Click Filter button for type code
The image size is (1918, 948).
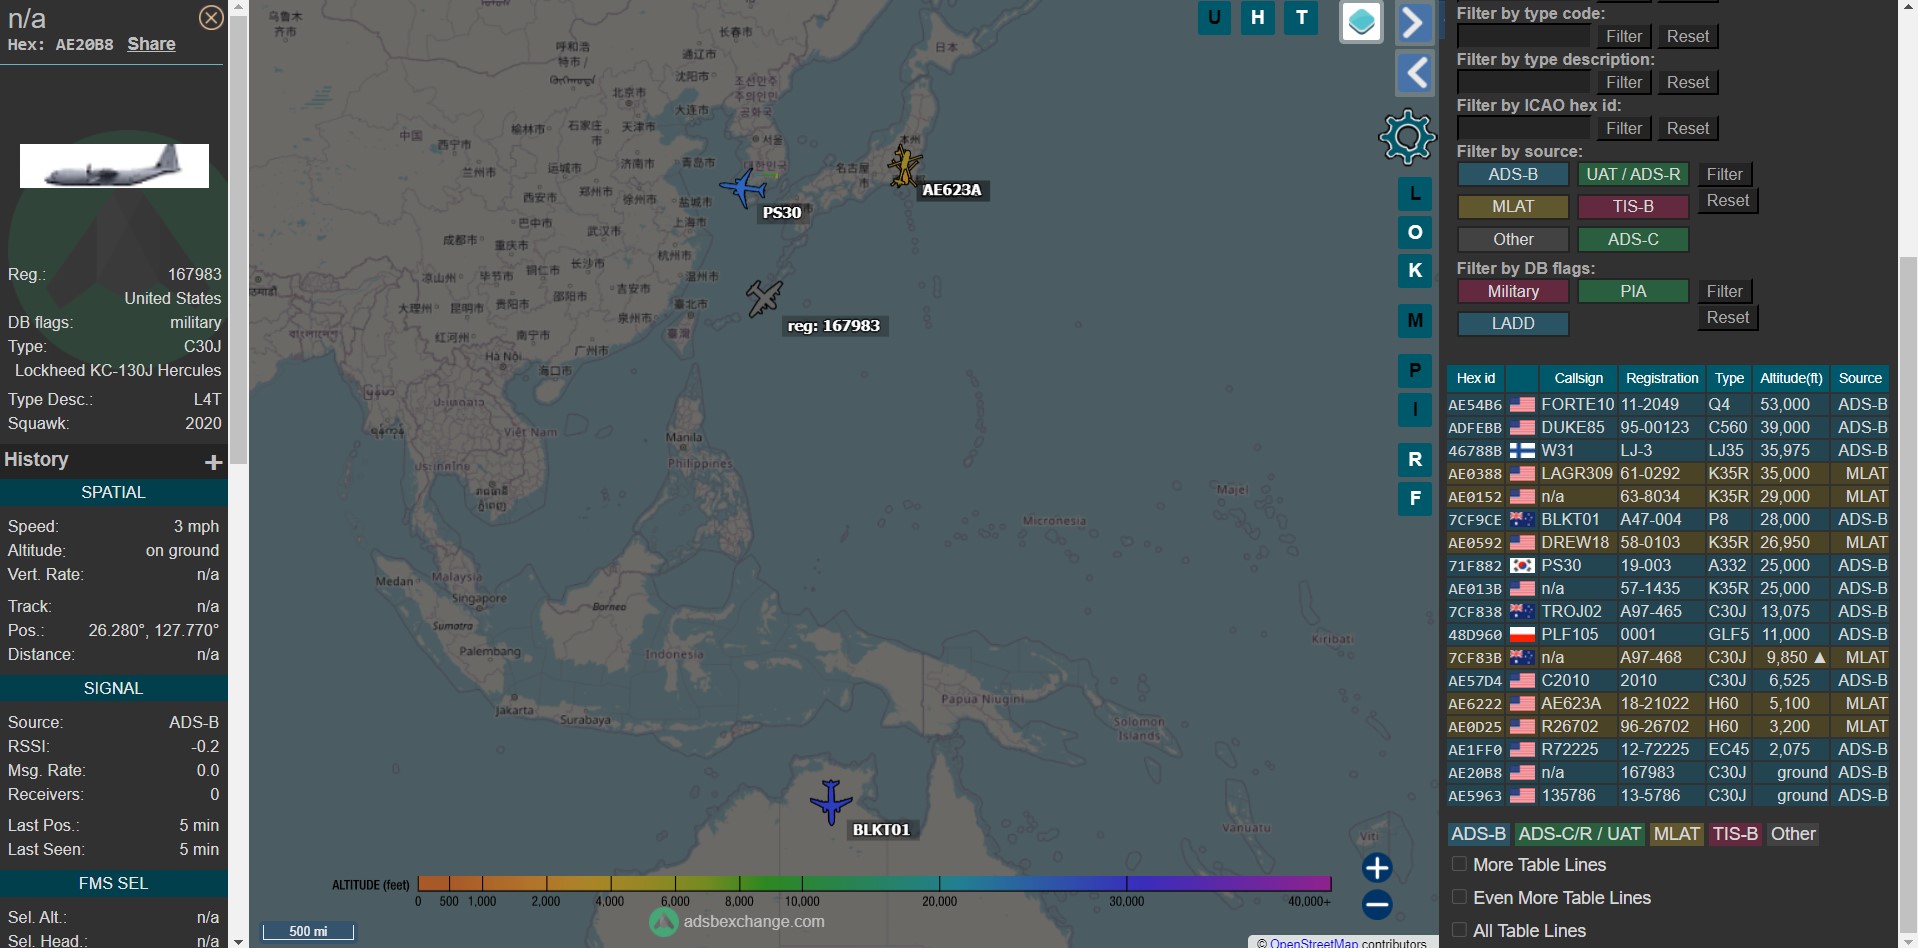coord(1624,36)
